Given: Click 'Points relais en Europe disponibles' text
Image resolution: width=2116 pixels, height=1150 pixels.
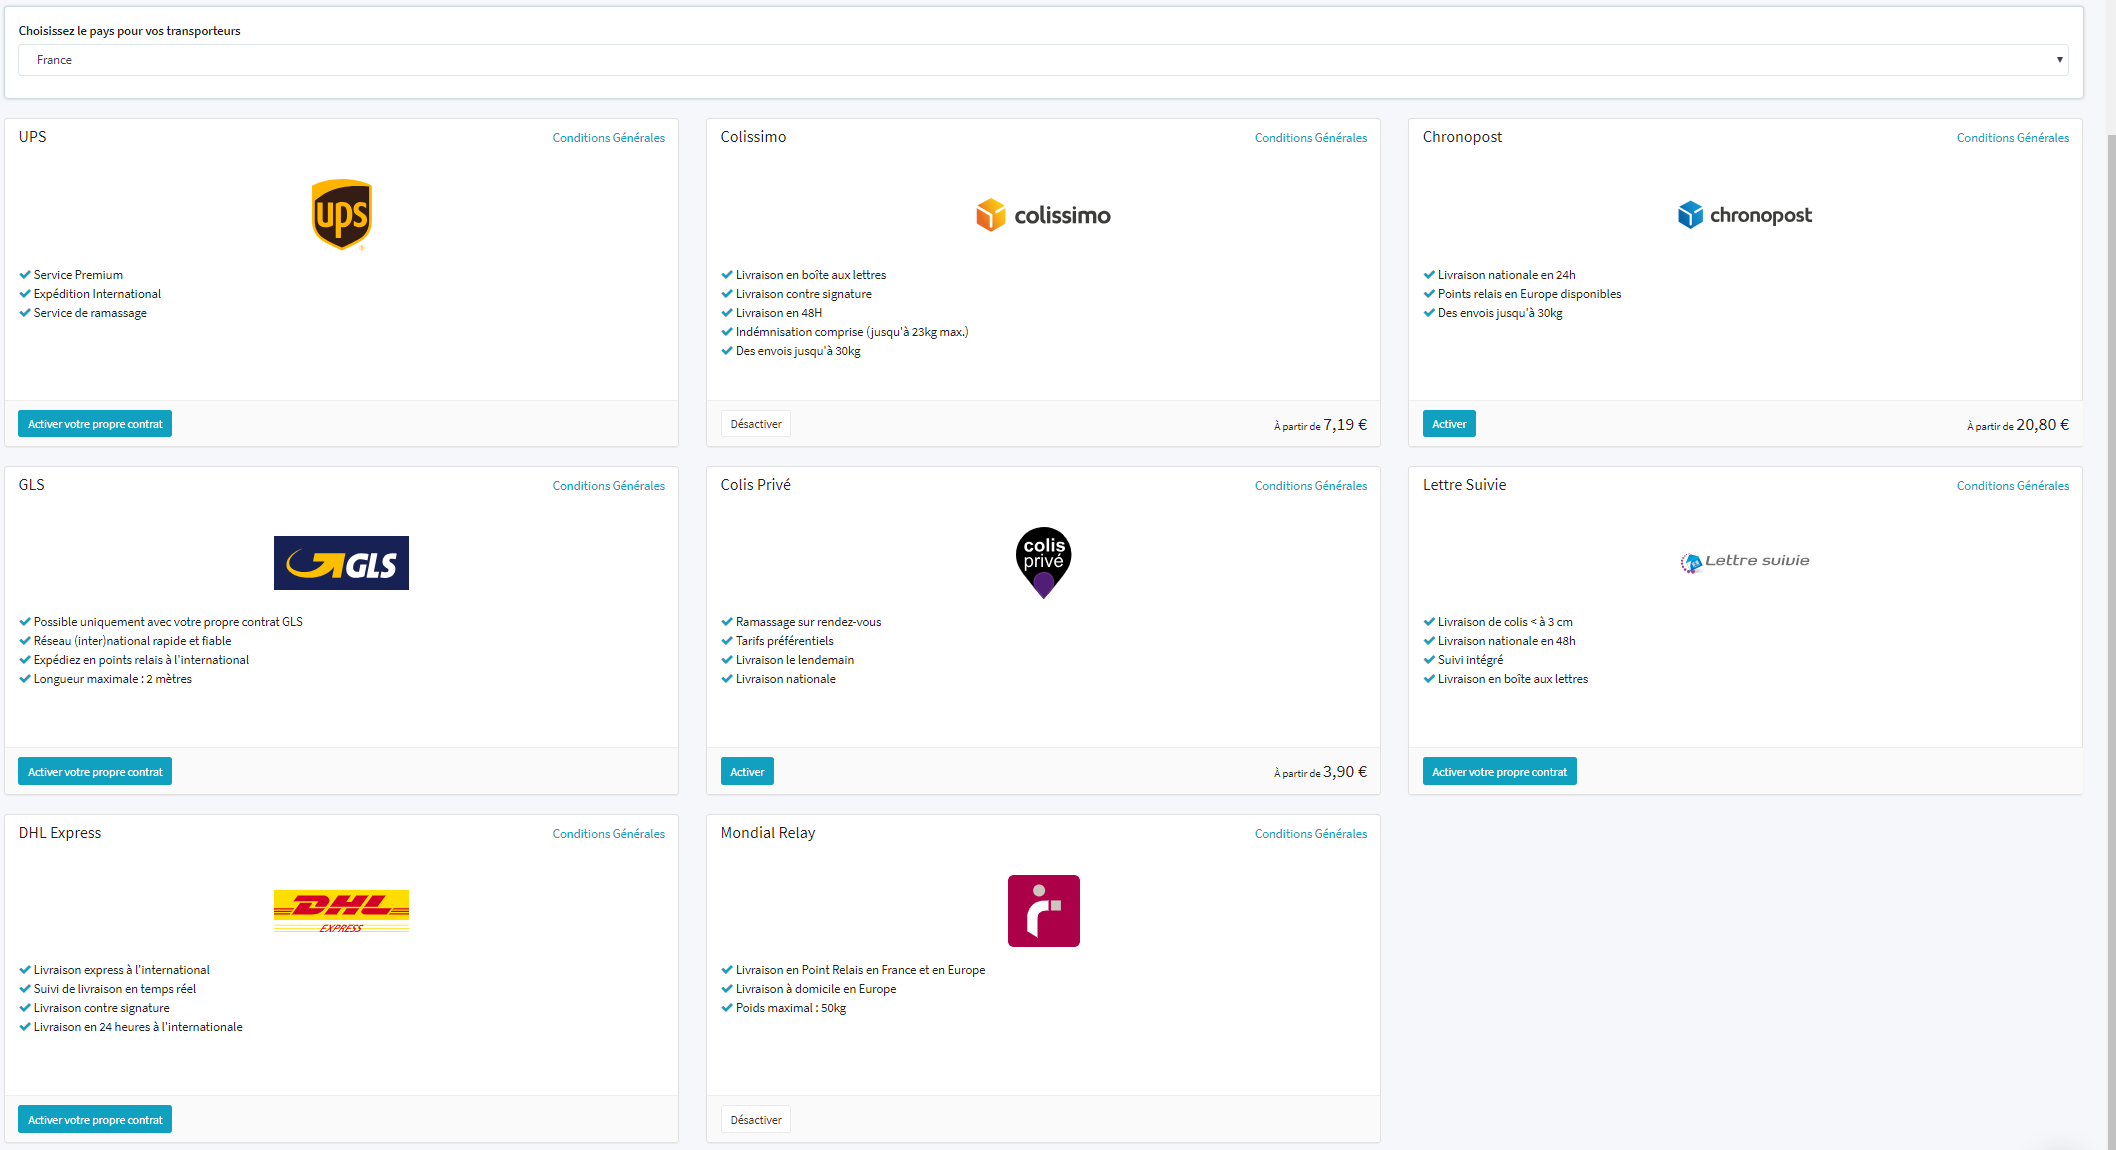Looking at the screenshot, I should coord(1529,294).
